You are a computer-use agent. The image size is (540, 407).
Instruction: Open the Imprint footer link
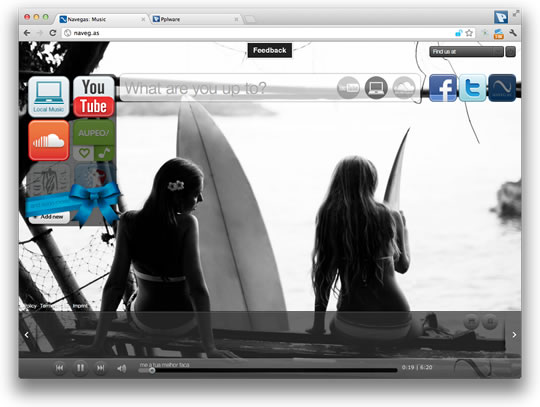[x=80, y=306]
